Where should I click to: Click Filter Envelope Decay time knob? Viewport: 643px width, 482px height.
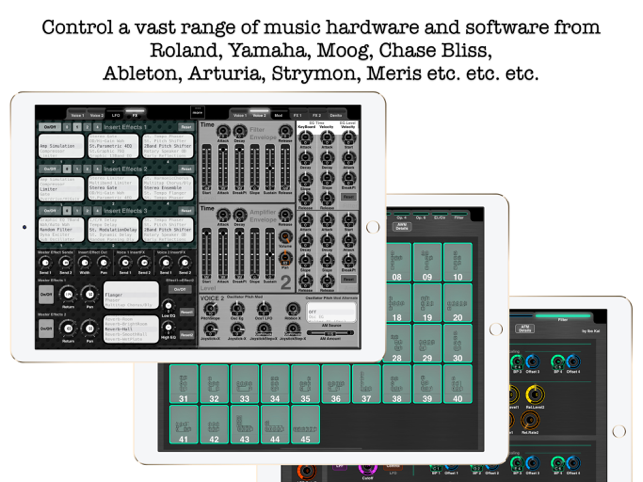click(x=239, y=131)
